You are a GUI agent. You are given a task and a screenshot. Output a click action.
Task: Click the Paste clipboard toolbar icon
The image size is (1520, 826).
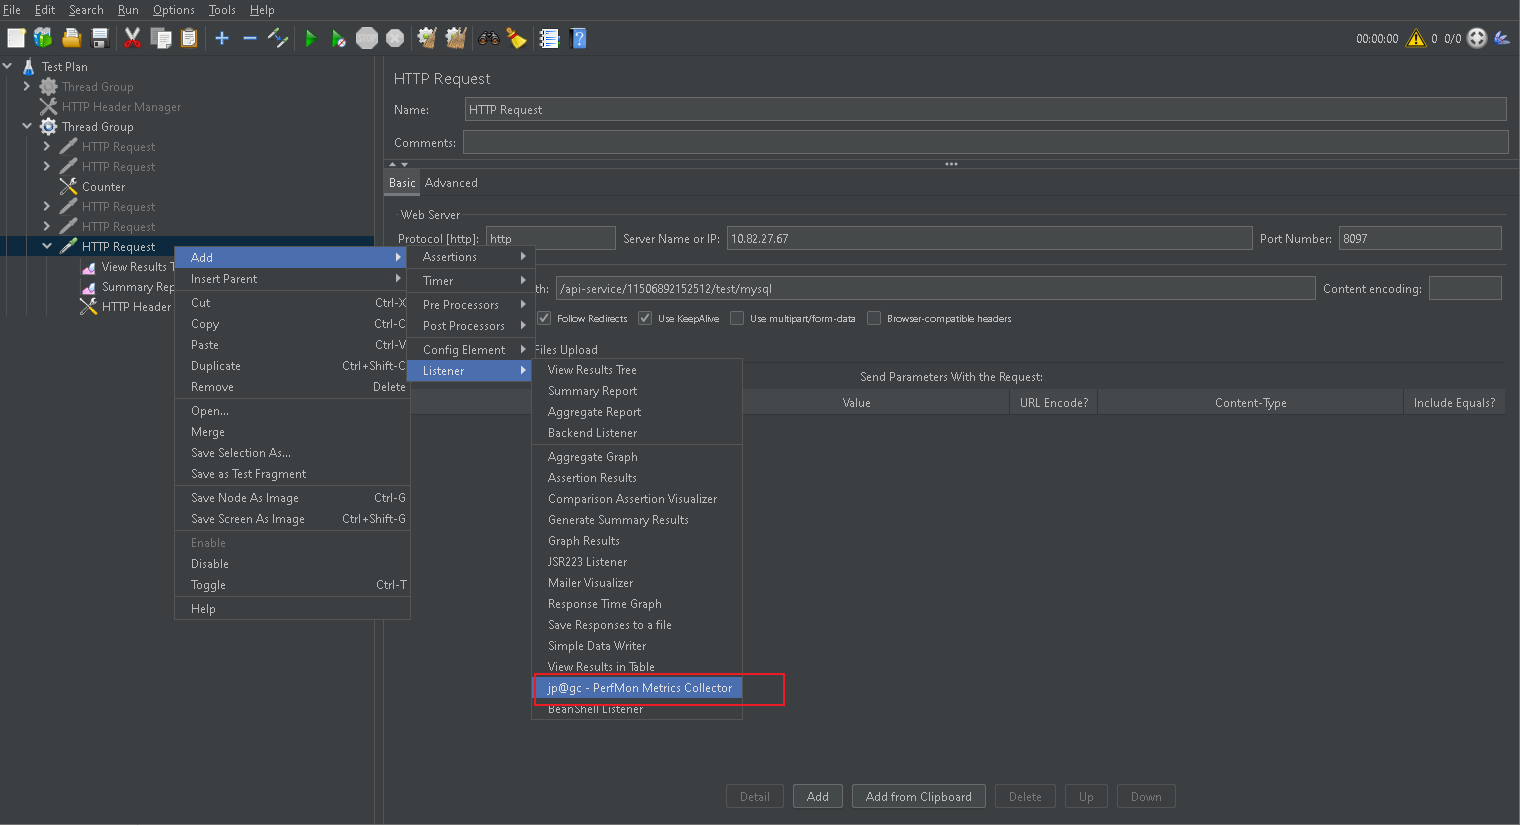(189, 38)
